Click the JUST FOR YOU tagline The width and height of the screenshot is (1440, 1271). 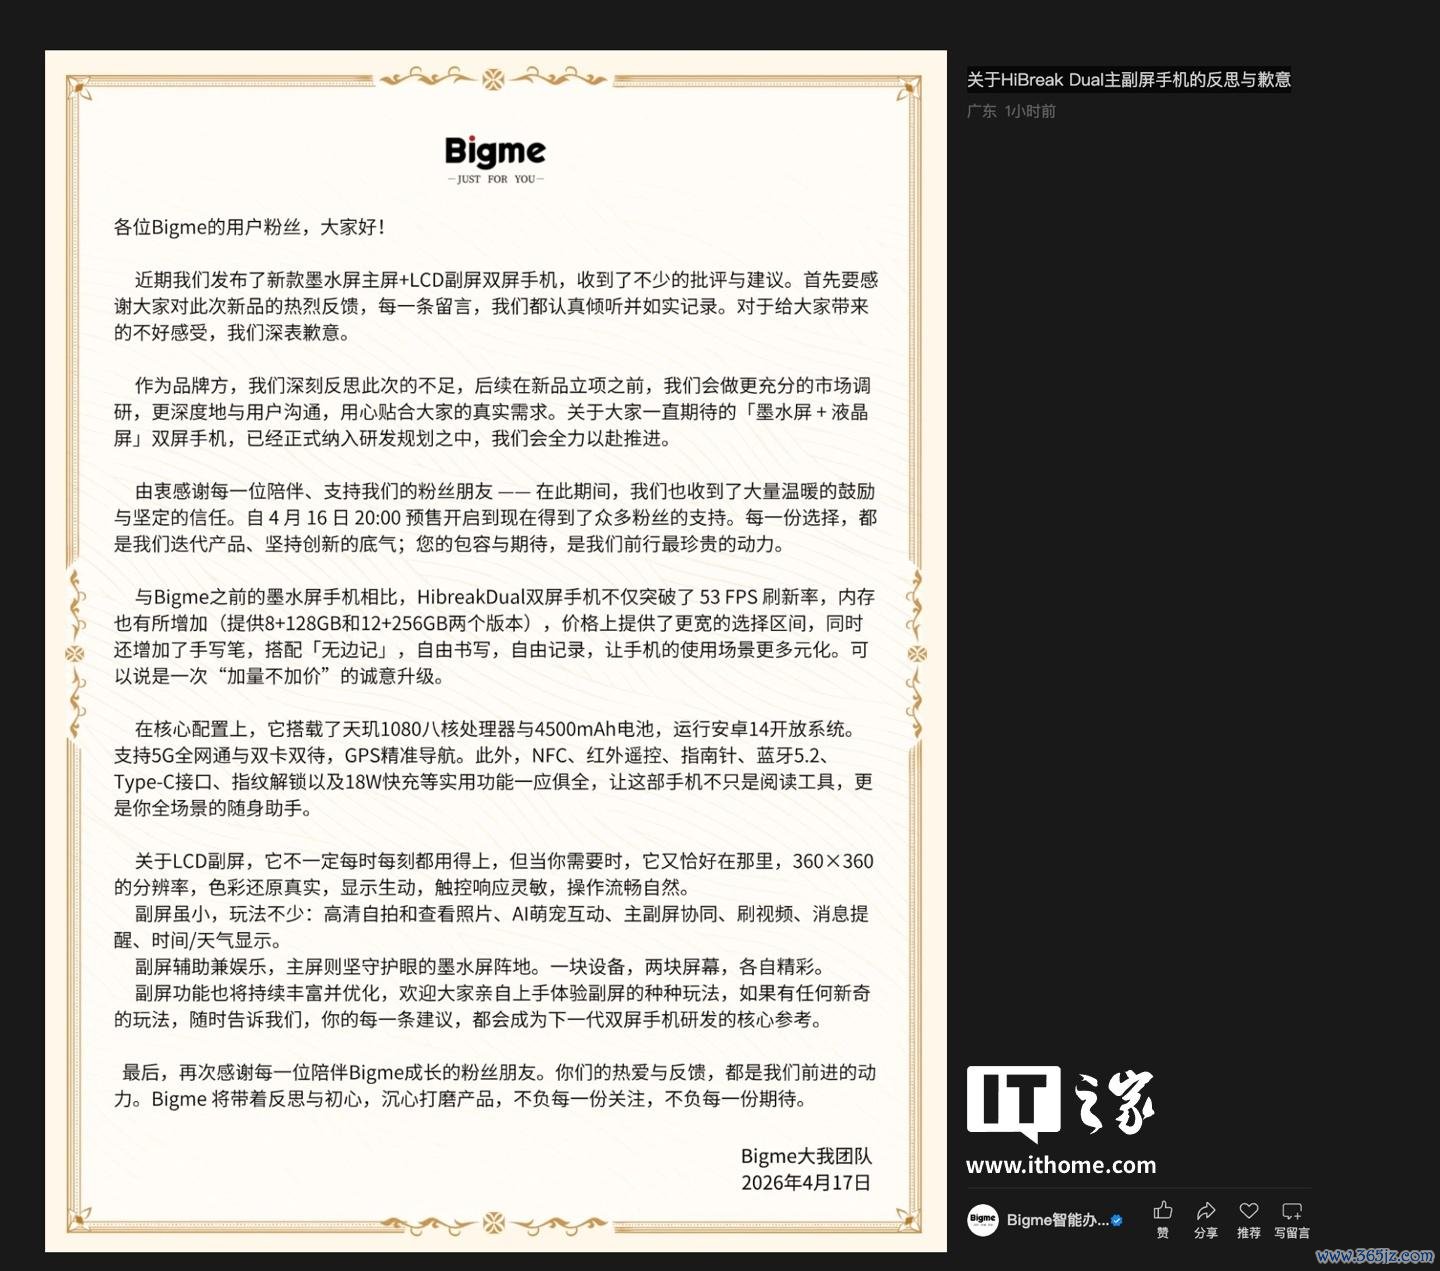pyautogui.click(x=496, y=179)
